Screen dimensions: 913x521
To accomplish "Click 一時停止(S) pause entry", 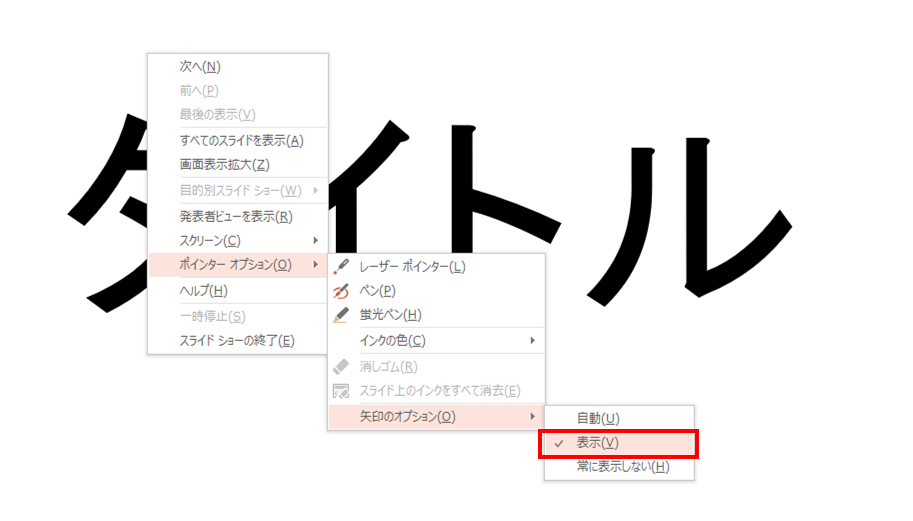I will 238,316.
